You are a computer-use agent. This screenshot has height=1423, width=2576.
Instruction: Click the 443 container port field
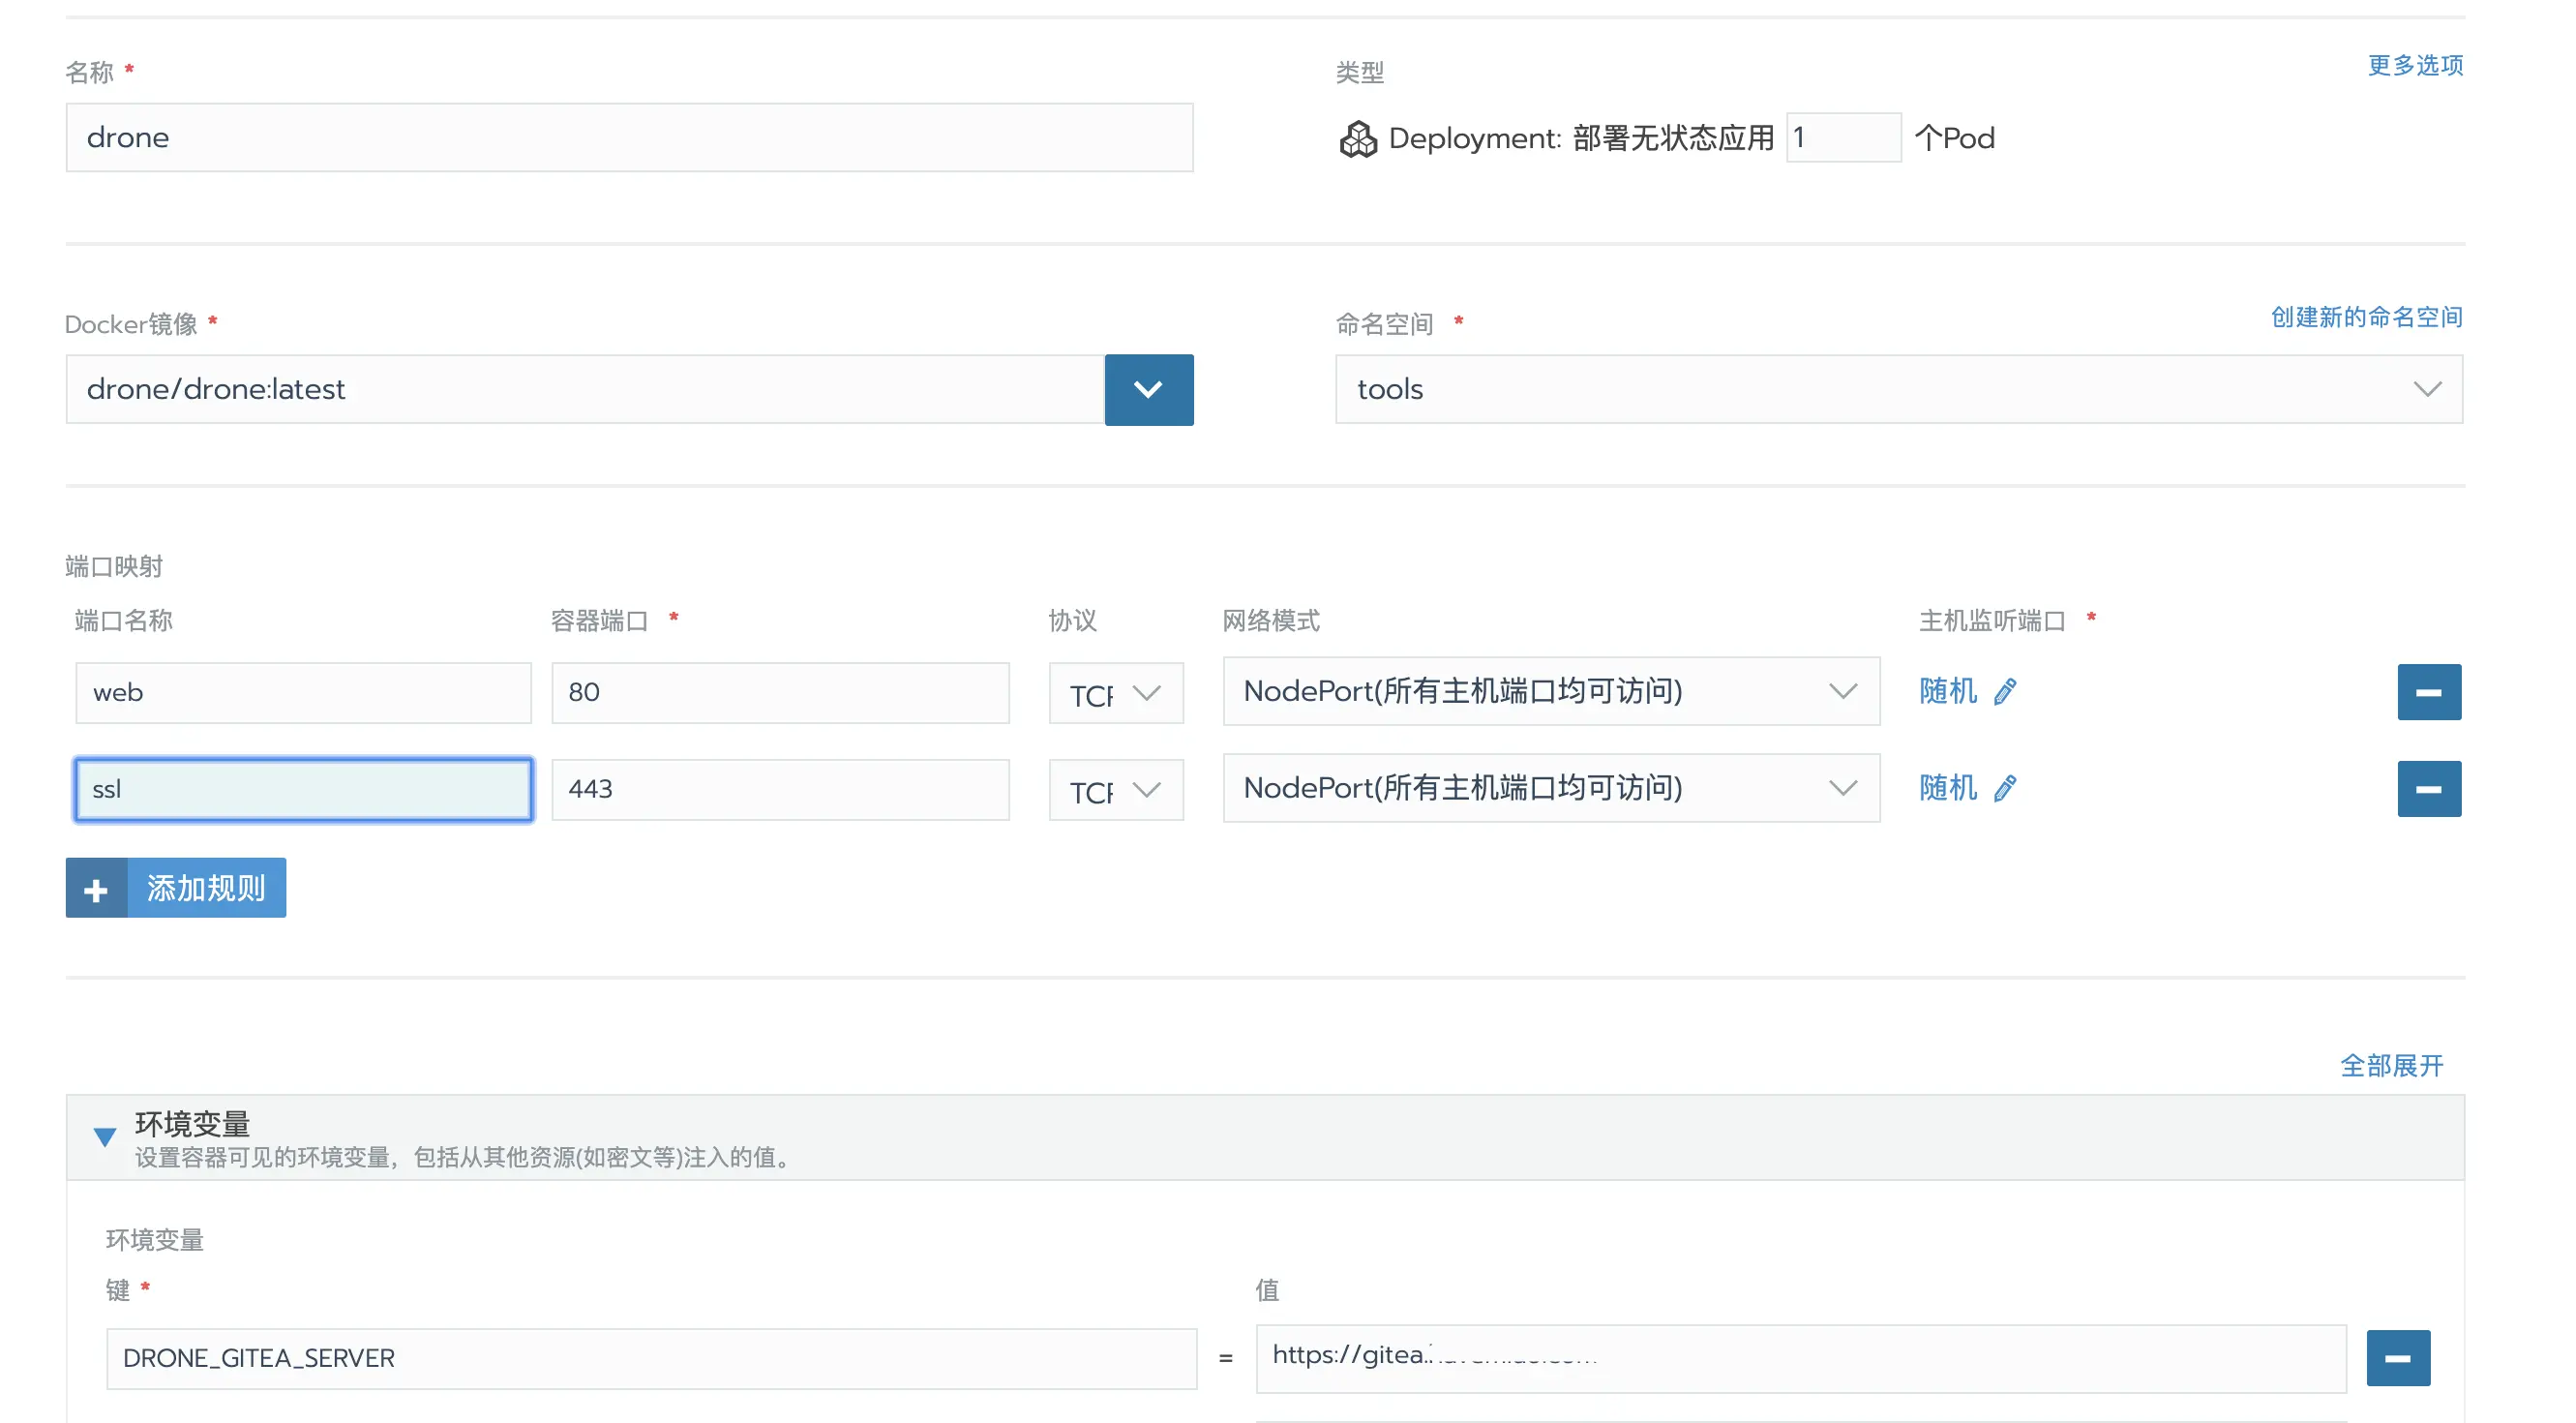pyautogui.click(x=779, y=789)
